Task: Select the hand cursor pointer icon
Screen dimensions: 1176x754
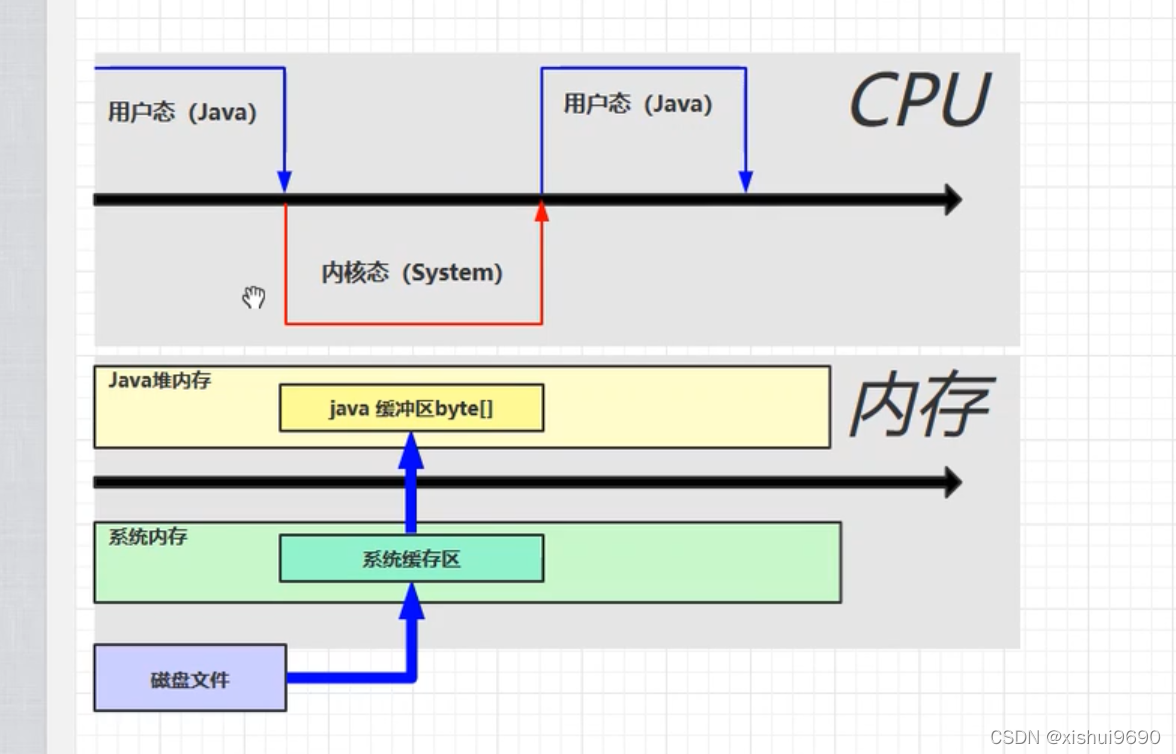Action: tap(253, 296)
